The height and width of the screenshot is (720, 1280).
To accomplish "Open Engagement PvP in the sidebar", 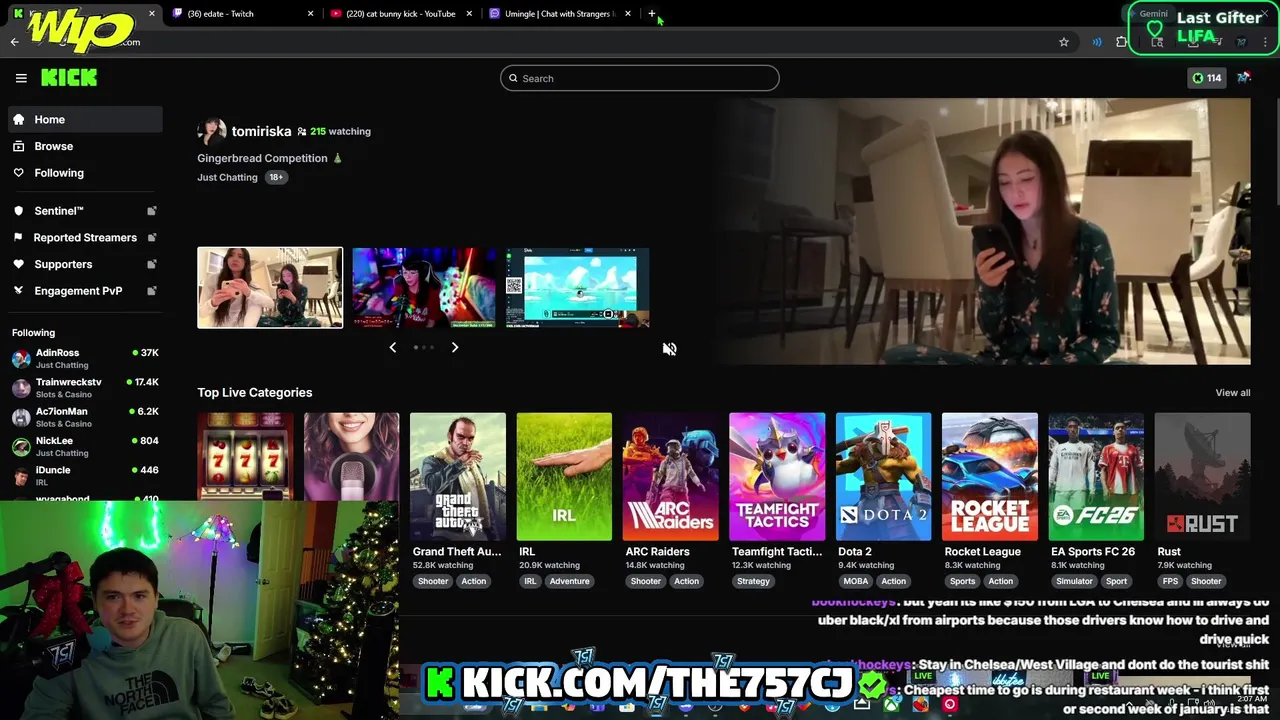I will point(85,291).
